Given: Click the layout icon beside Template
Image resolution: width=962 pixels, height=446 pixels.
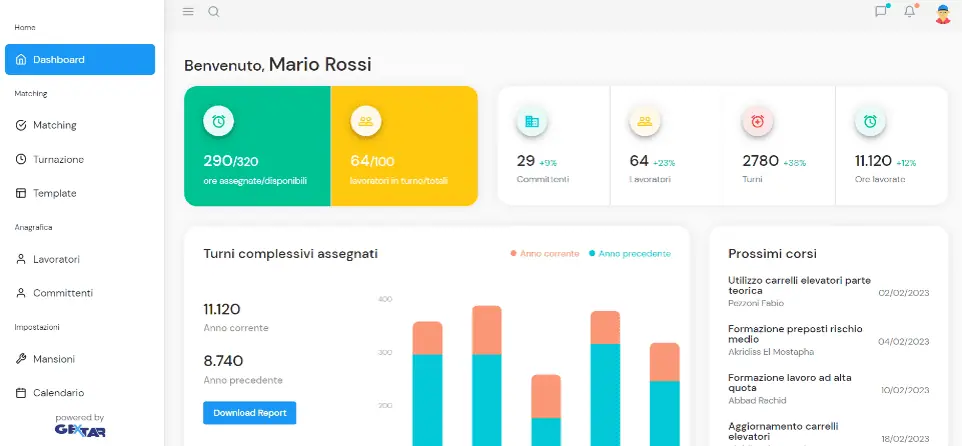Looking at the screenshot, I should (21, 193).
